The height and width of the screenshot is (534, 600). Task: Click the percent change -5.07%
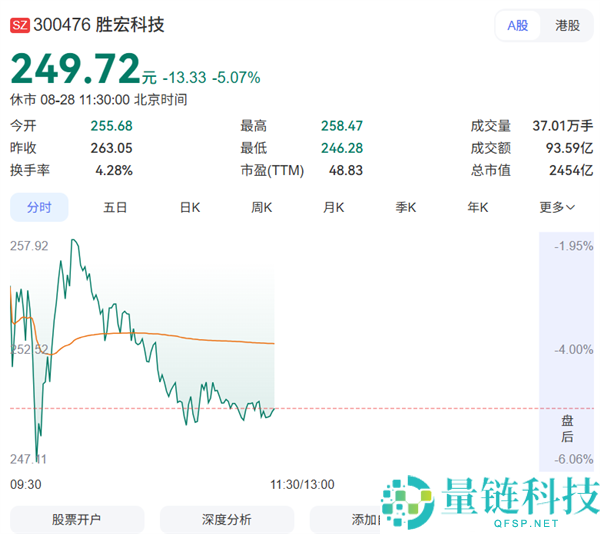coord(236,78)
